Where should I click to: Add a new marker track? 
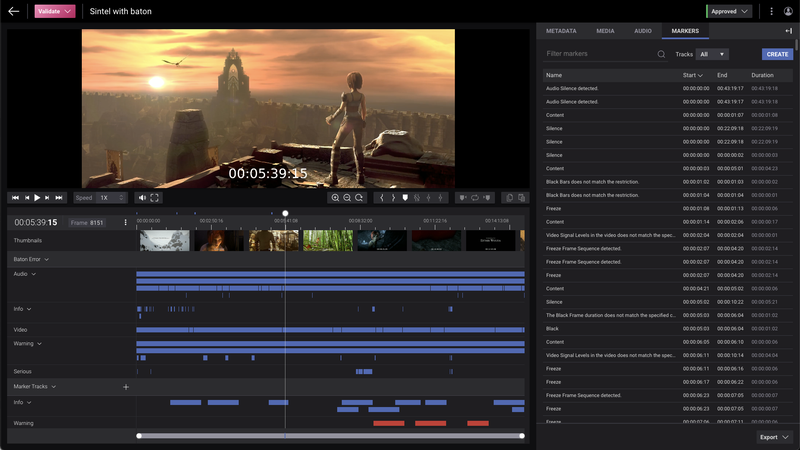pyautogui.click(x=126, y=386)
